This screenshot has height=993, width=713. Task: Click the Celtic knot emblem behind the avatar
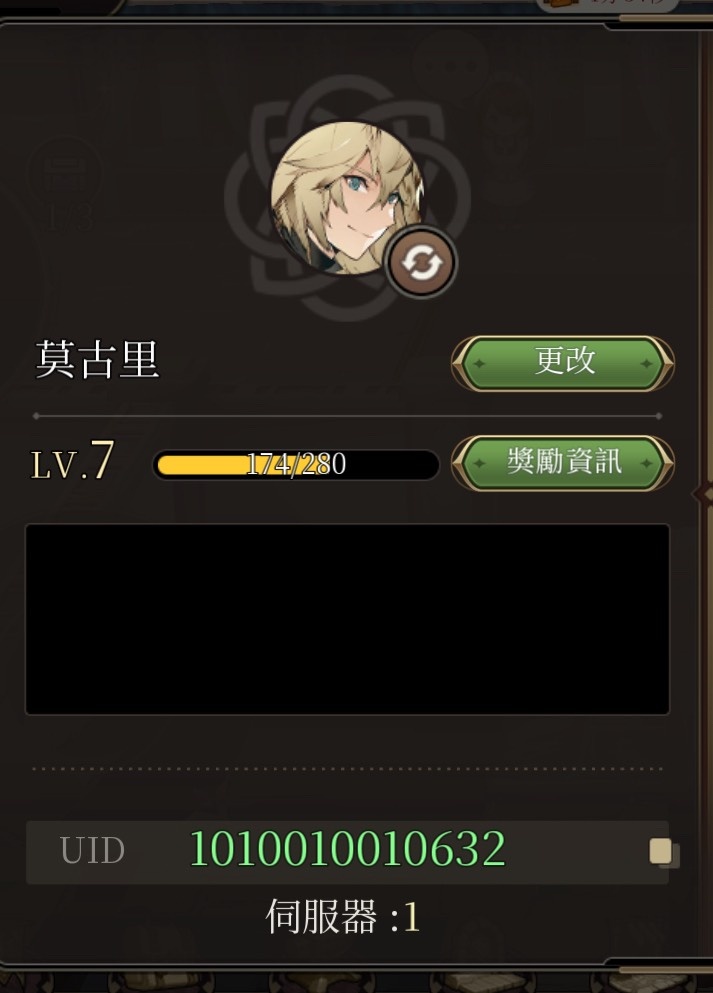347,197
